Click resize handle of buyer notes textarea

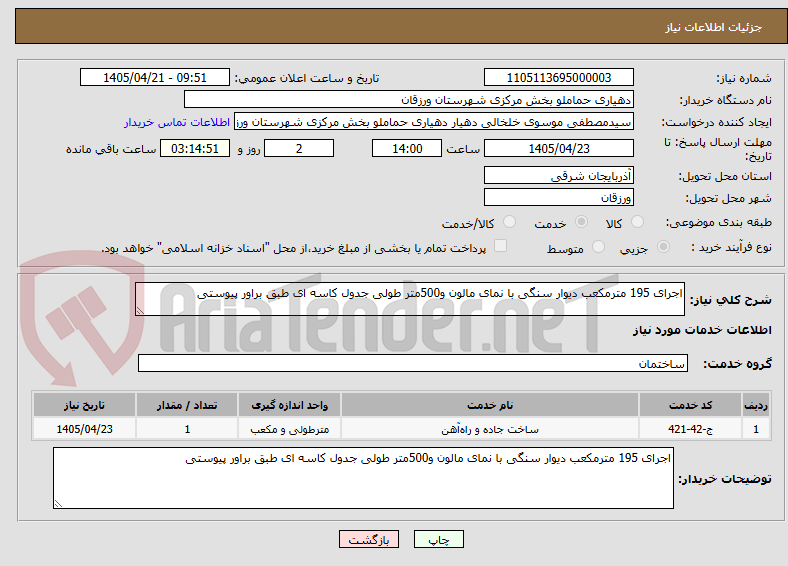[58, 504]
